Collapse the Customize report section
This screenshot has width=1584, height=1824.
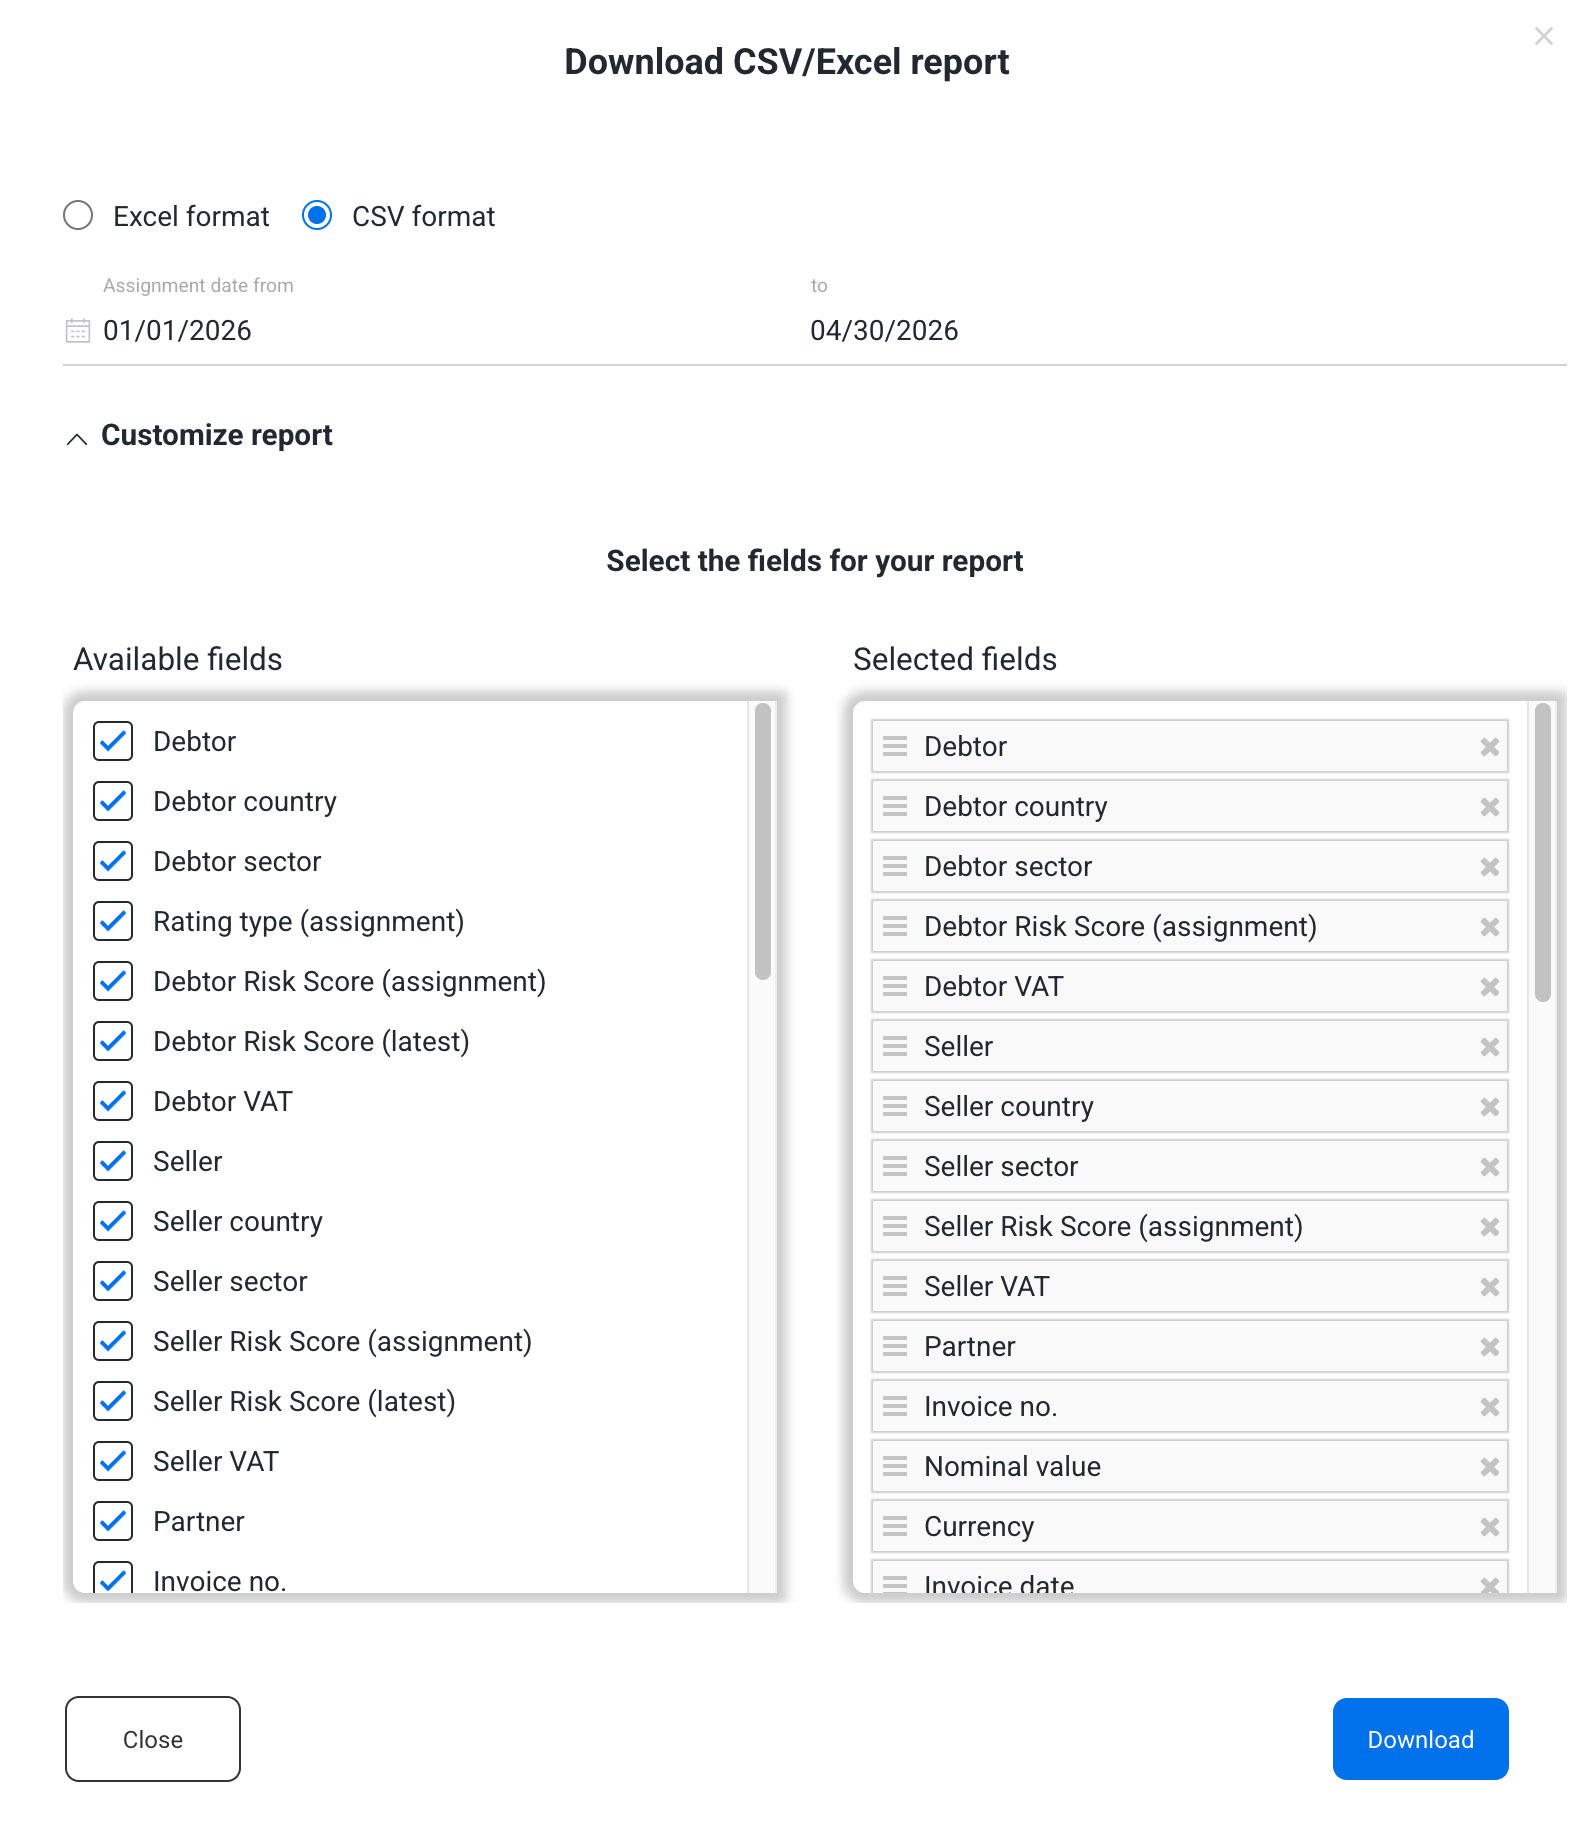(77, 438)
